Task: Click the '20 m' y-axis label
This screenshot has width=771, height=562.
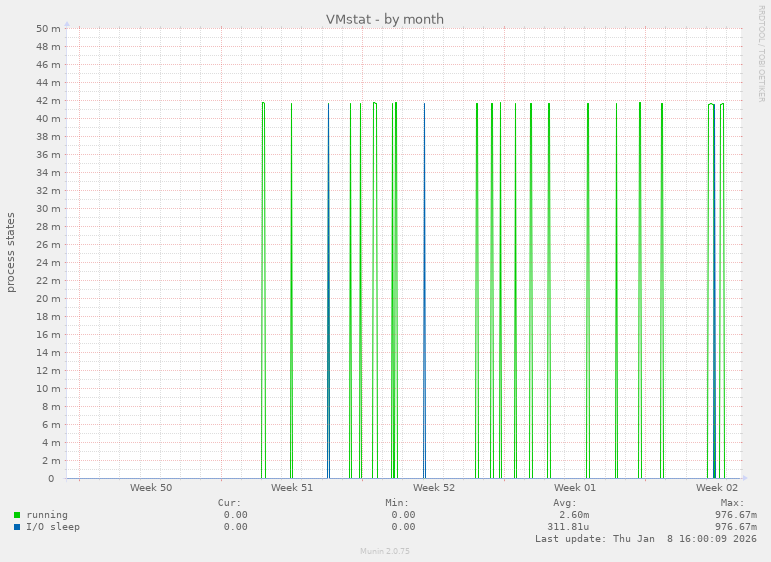Action: pos(48,298)
